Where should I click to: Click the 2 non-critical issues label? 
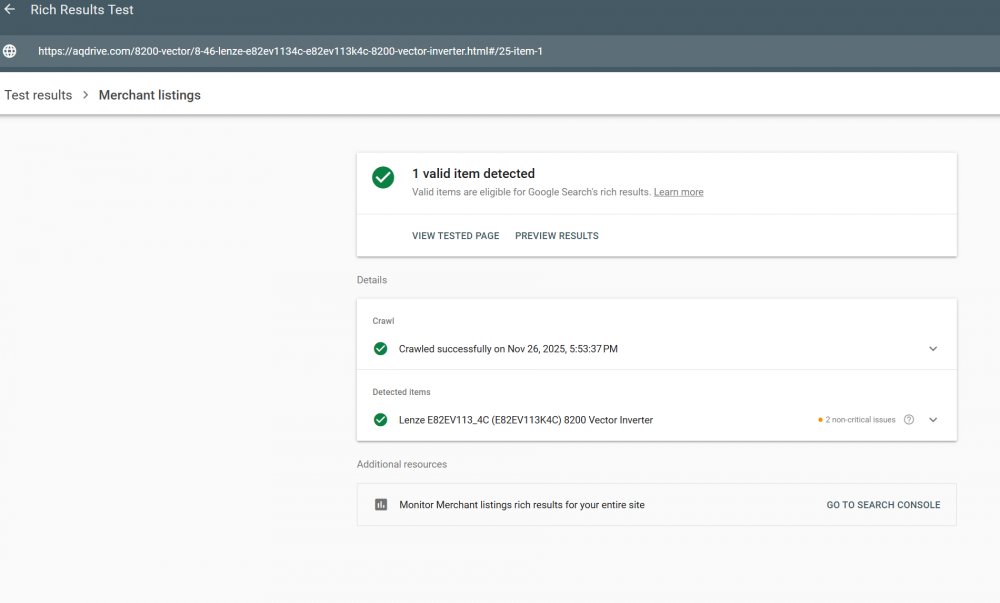click(x=857, y=420)
